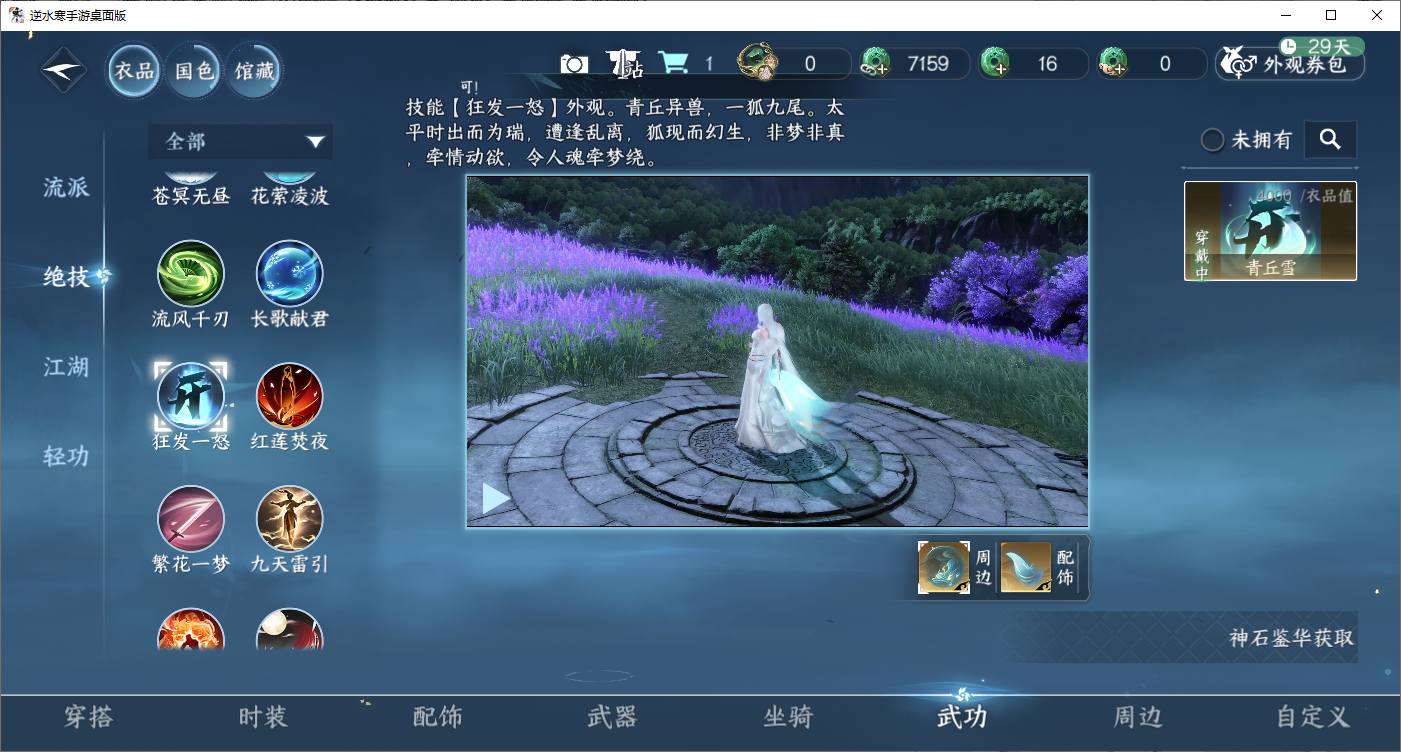The image size is (1401, 752).
Task: Search skill appearances with the magnifier
Action: [1330, 140]
